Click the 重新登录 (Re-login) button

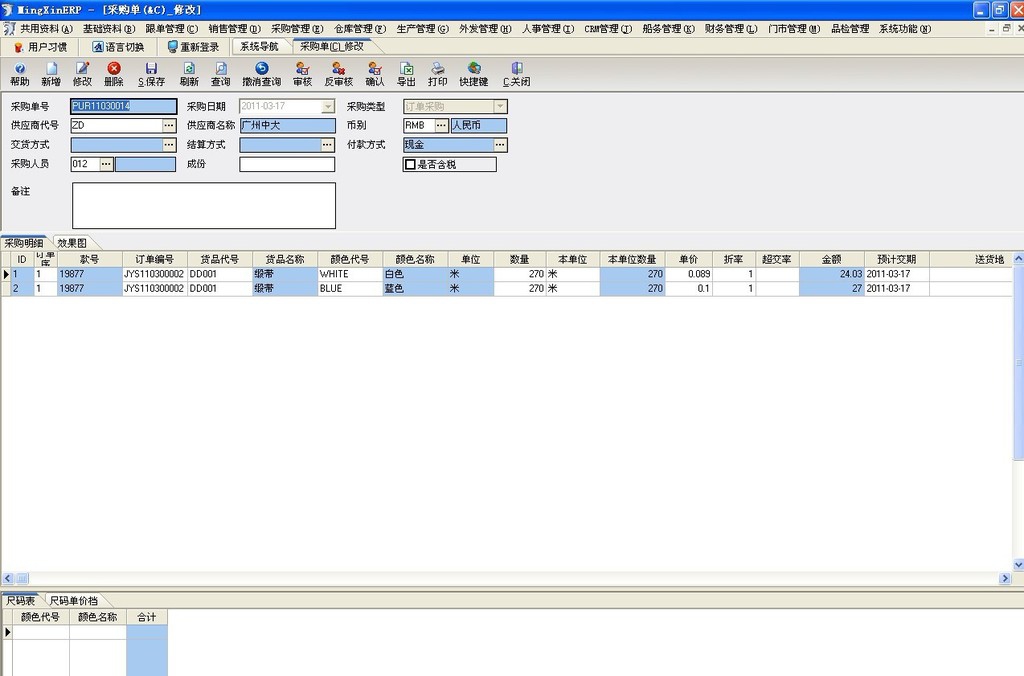click(192, 46)
